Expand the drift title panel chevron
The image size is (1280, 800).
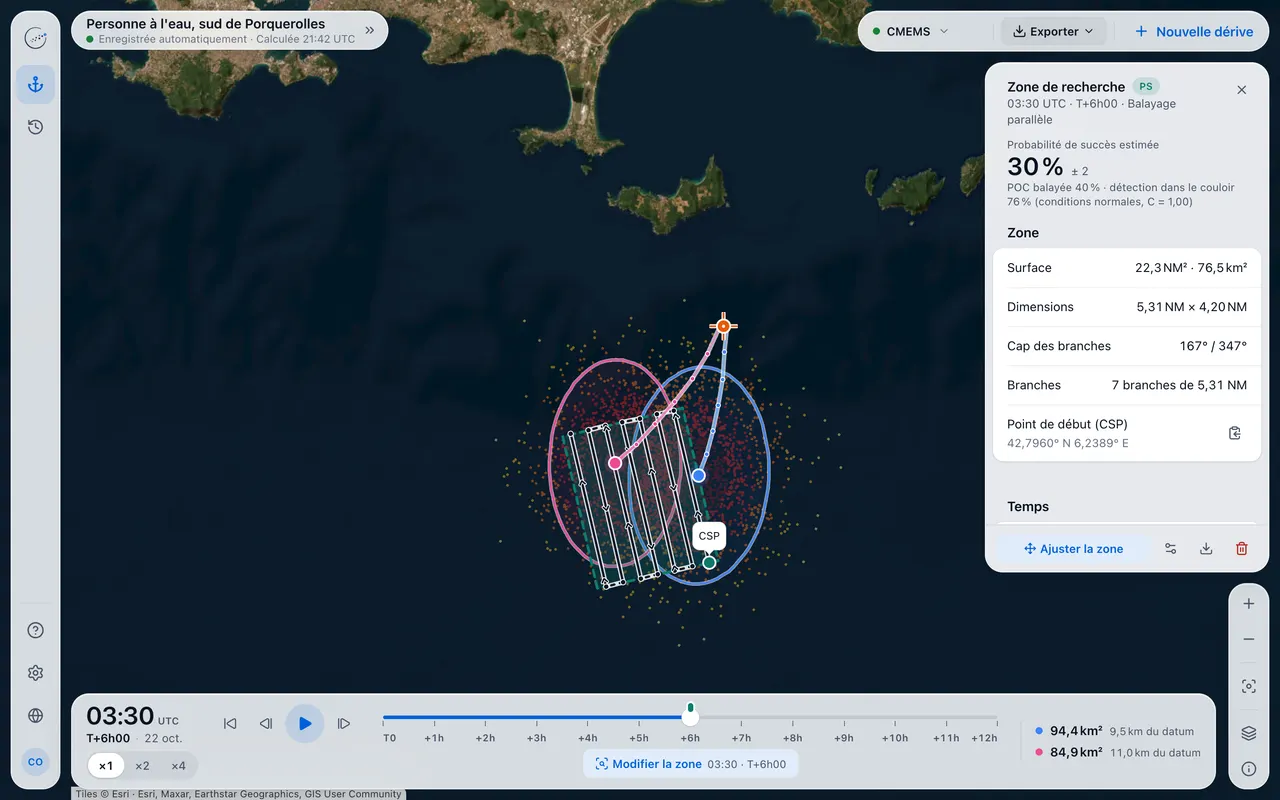pos(370,31)
